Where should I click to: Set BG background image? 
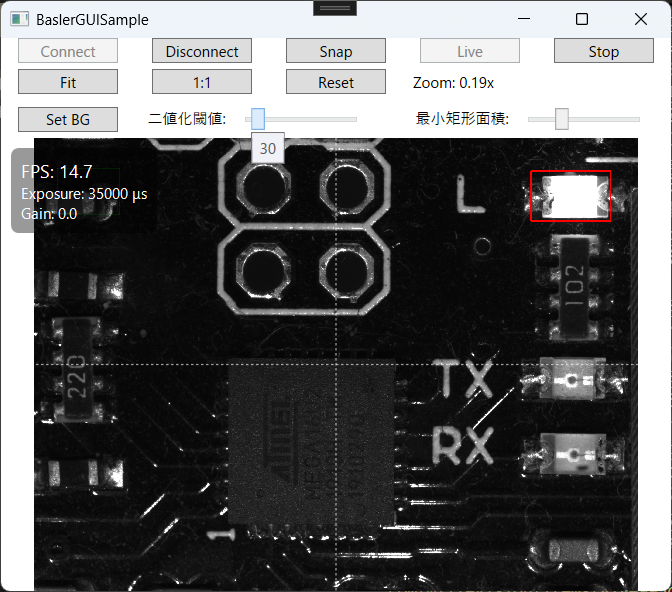click(68, 119)
